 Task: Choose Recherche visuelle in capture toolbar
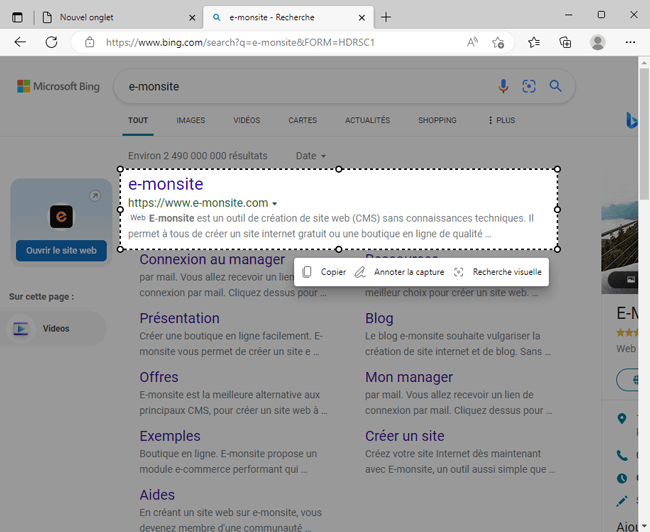497,272
